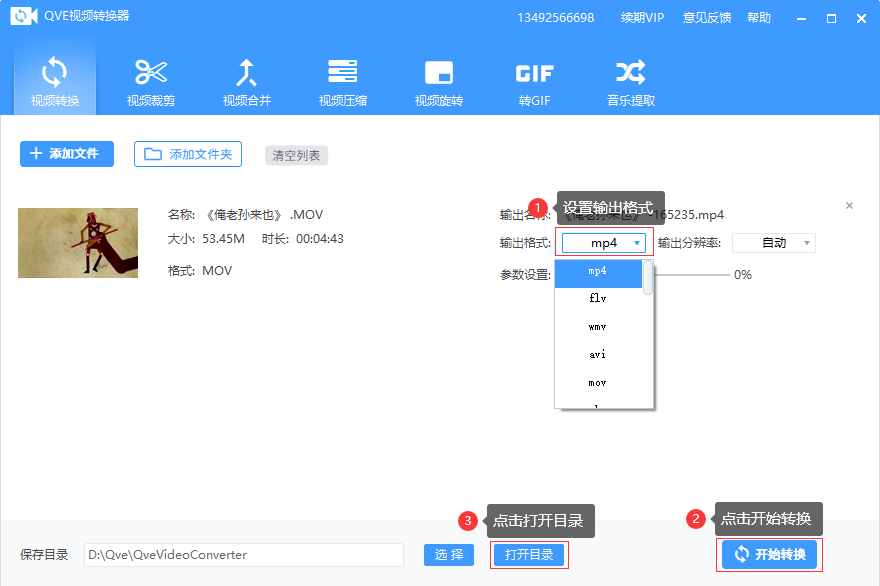Open the 帮助 help menu

(759, 18)
